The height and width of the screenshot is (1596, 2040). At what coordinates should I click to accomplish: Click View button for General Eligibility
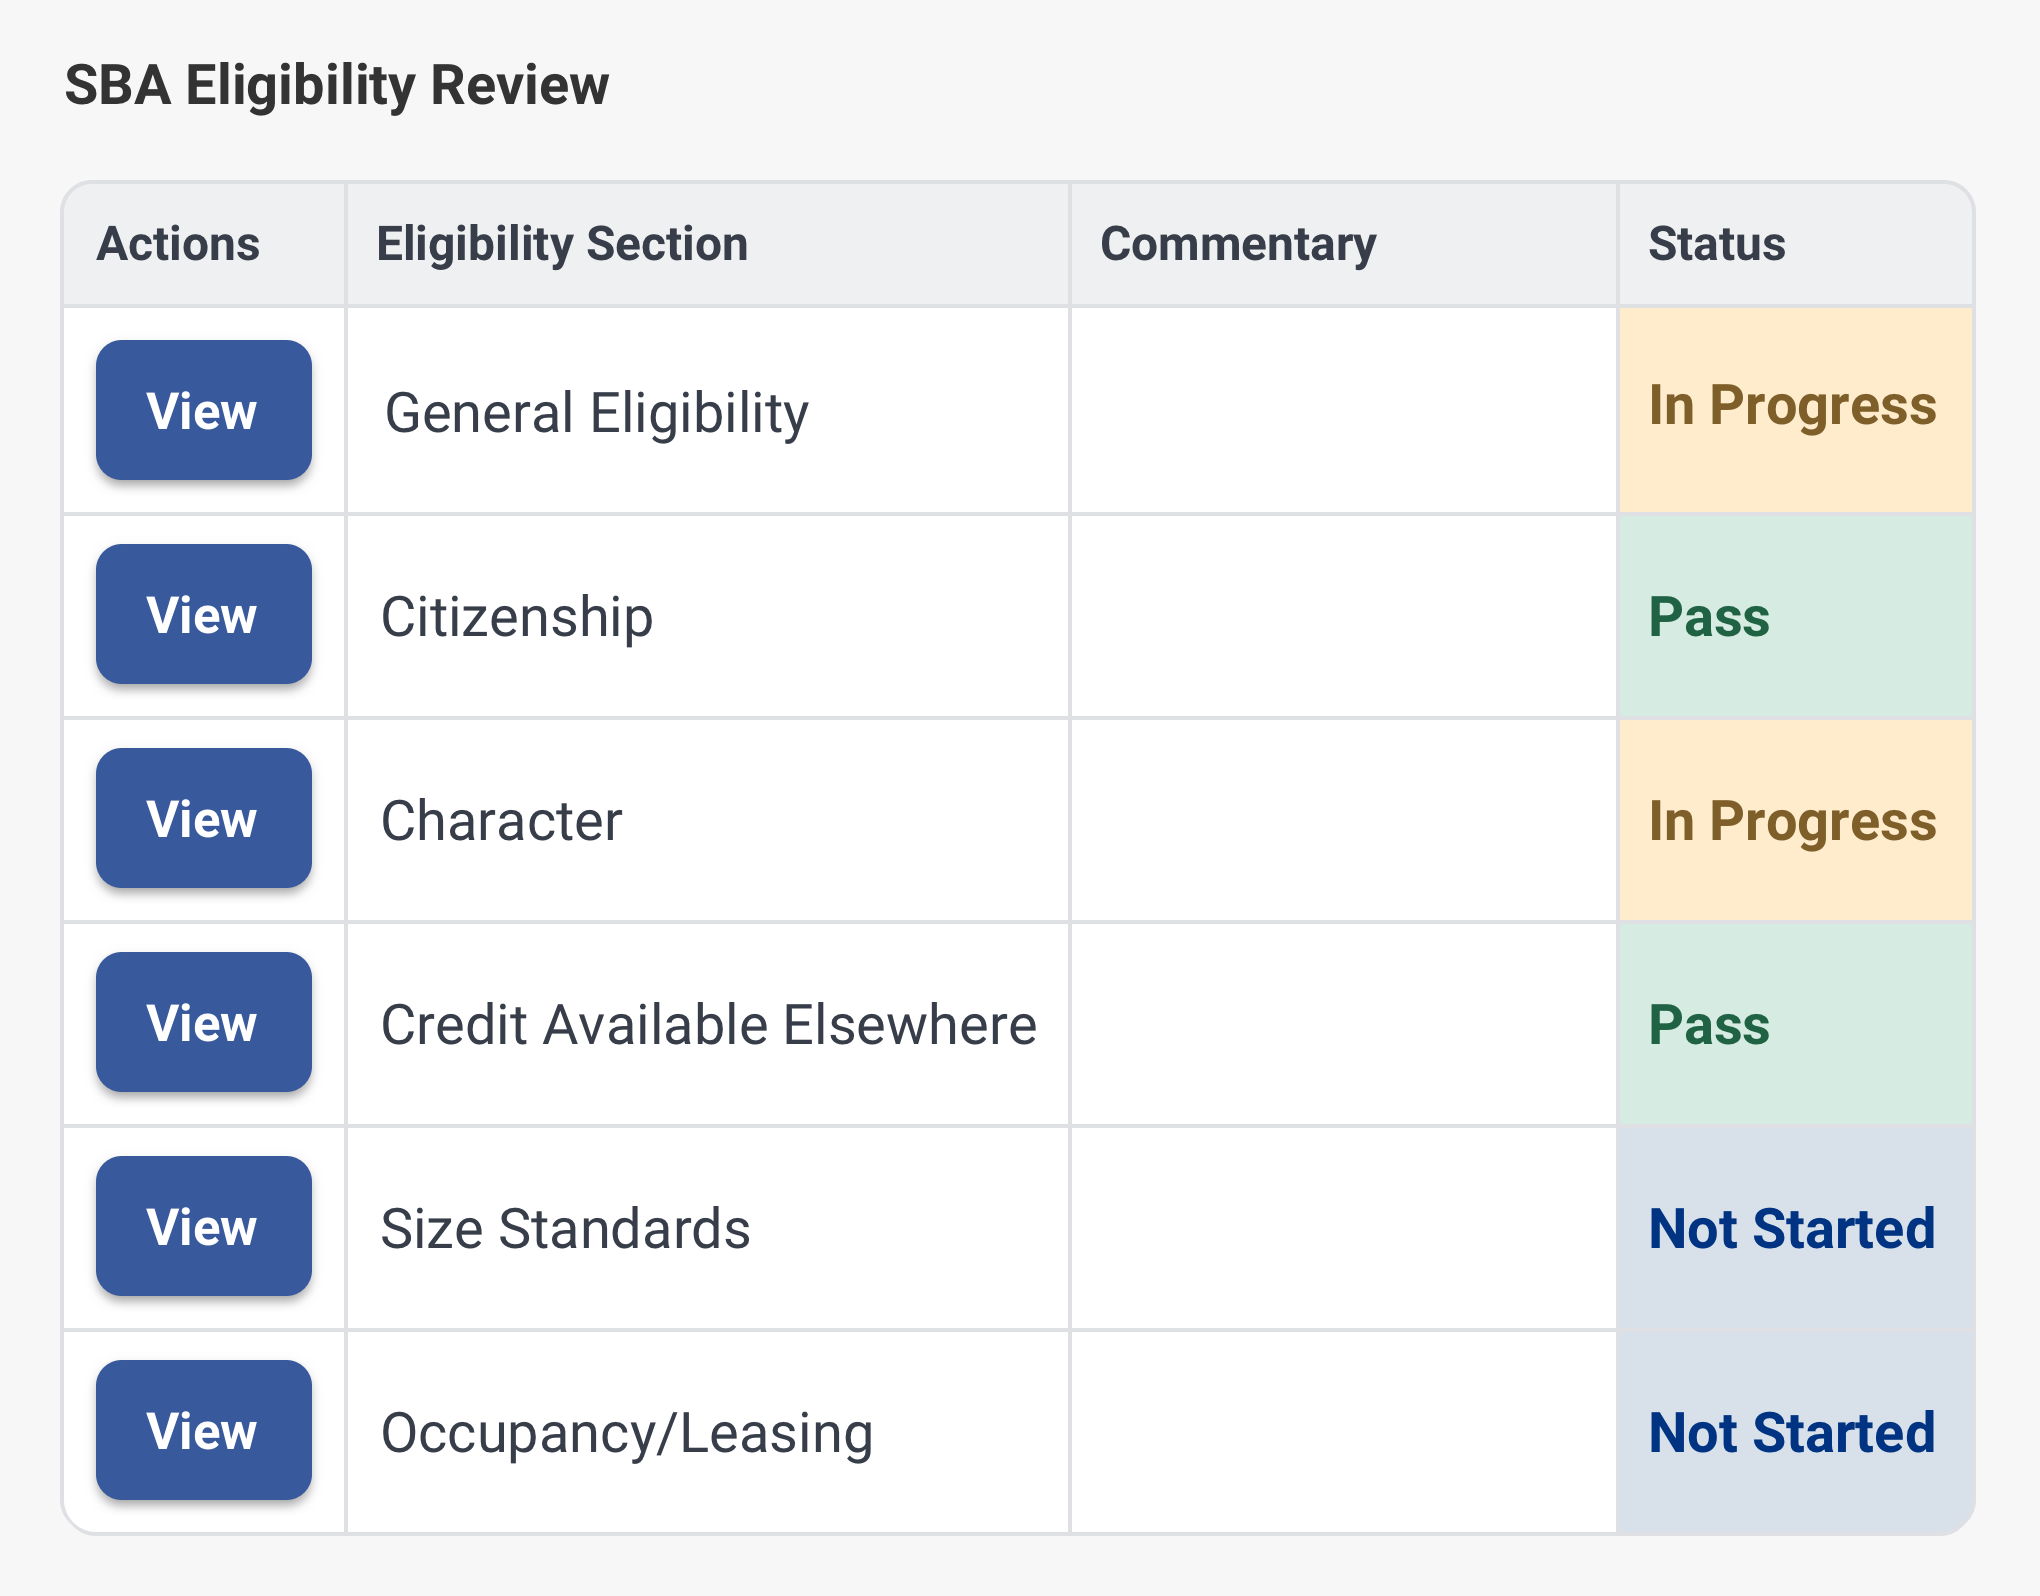[x=203, y=410]
